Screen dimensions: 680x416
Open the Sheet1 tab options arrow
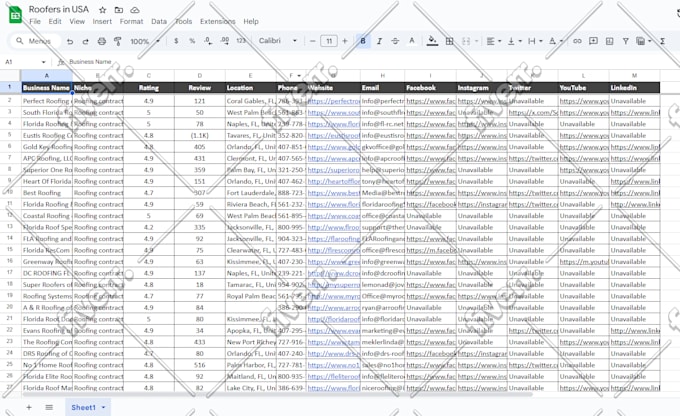[103, 407]
